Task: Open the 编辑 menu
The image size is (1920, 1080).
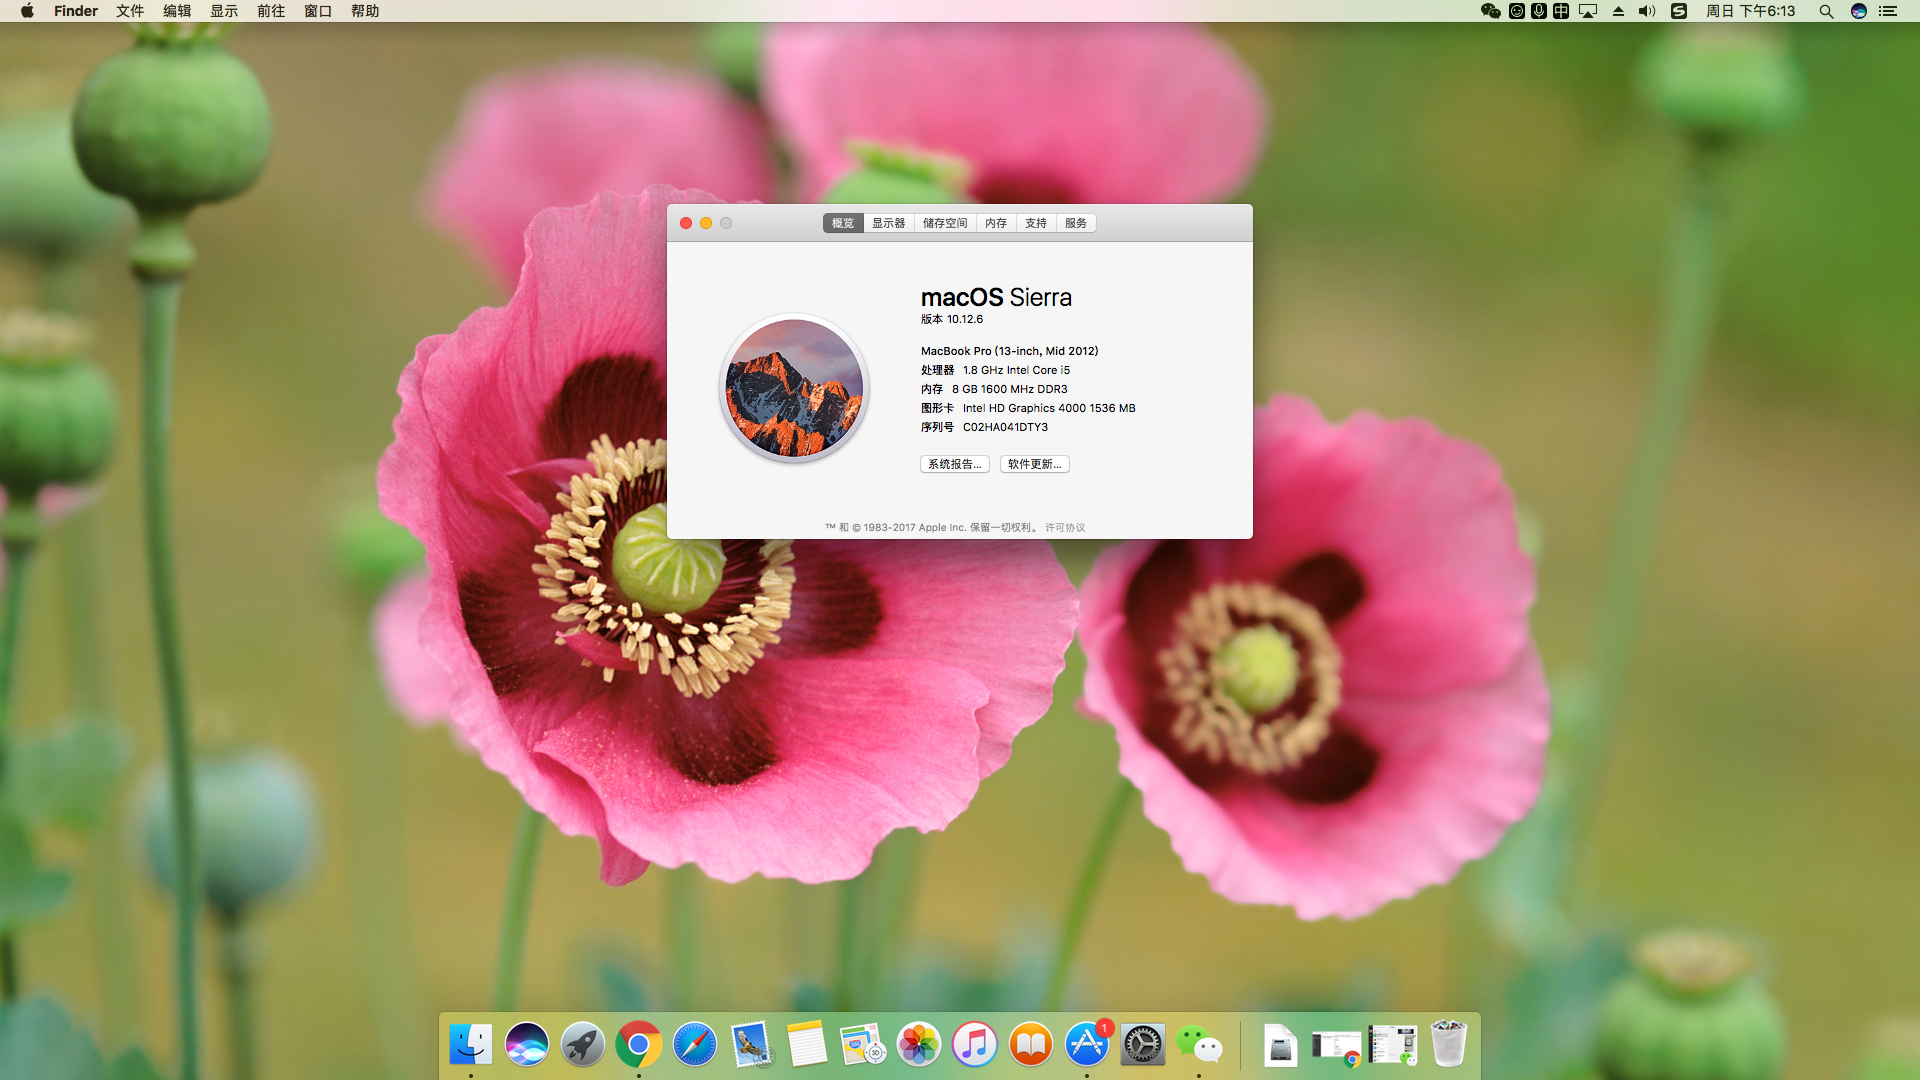Action: click(177, 11)
